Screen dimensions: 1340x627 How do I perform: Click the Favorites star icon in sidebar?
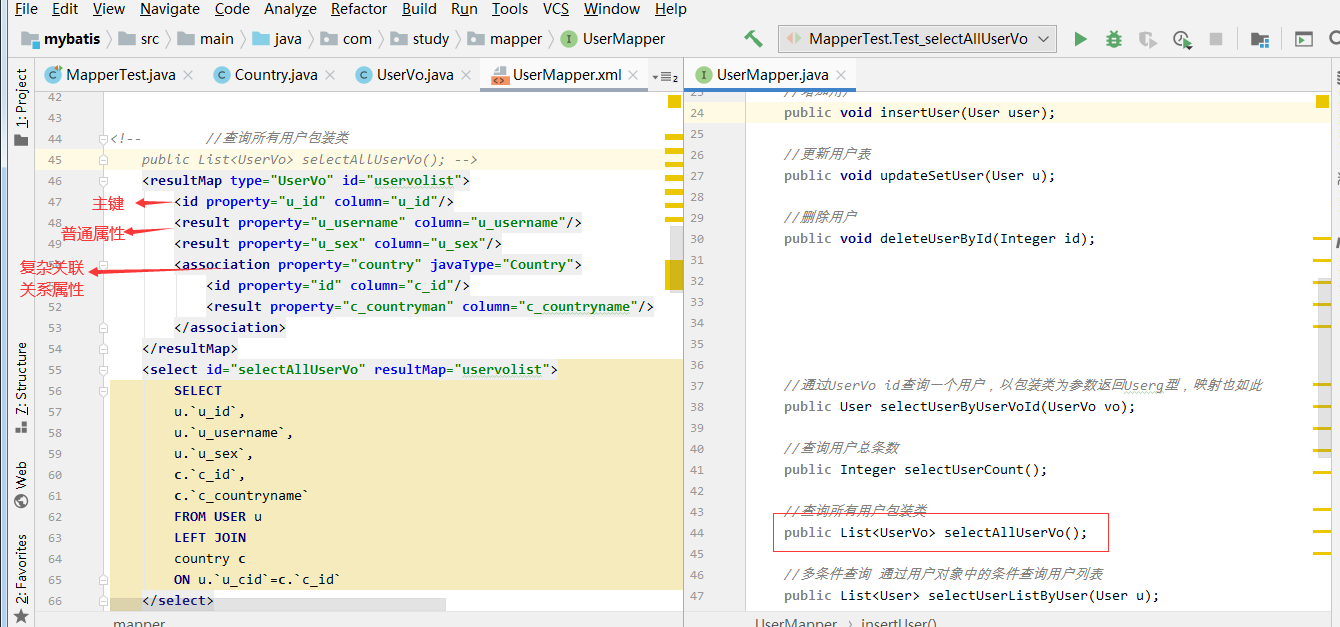click(x=21, y=617)
